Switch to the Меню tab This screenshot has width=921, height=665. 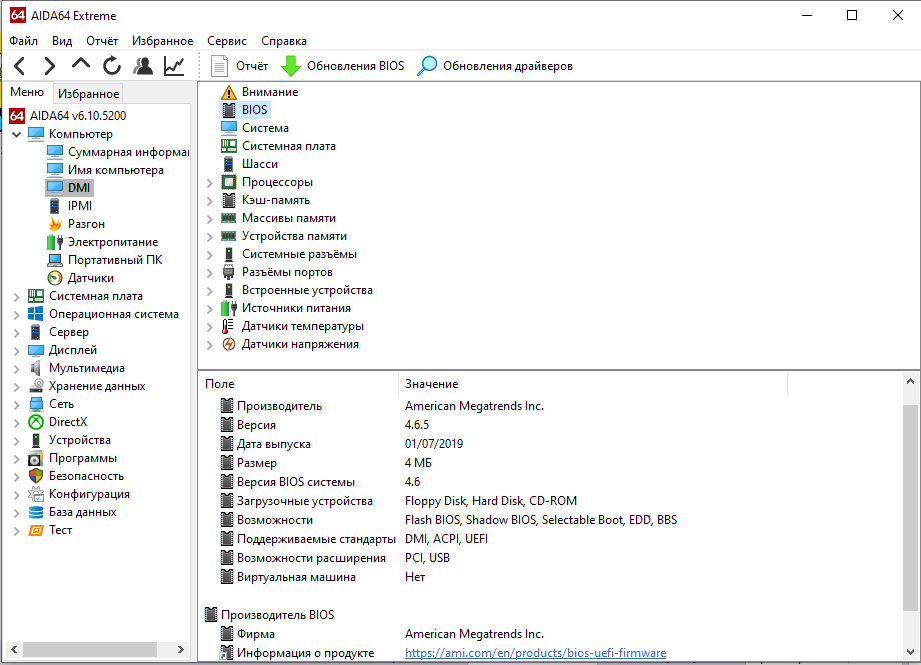pyautogui.click(x=27, y=92)
